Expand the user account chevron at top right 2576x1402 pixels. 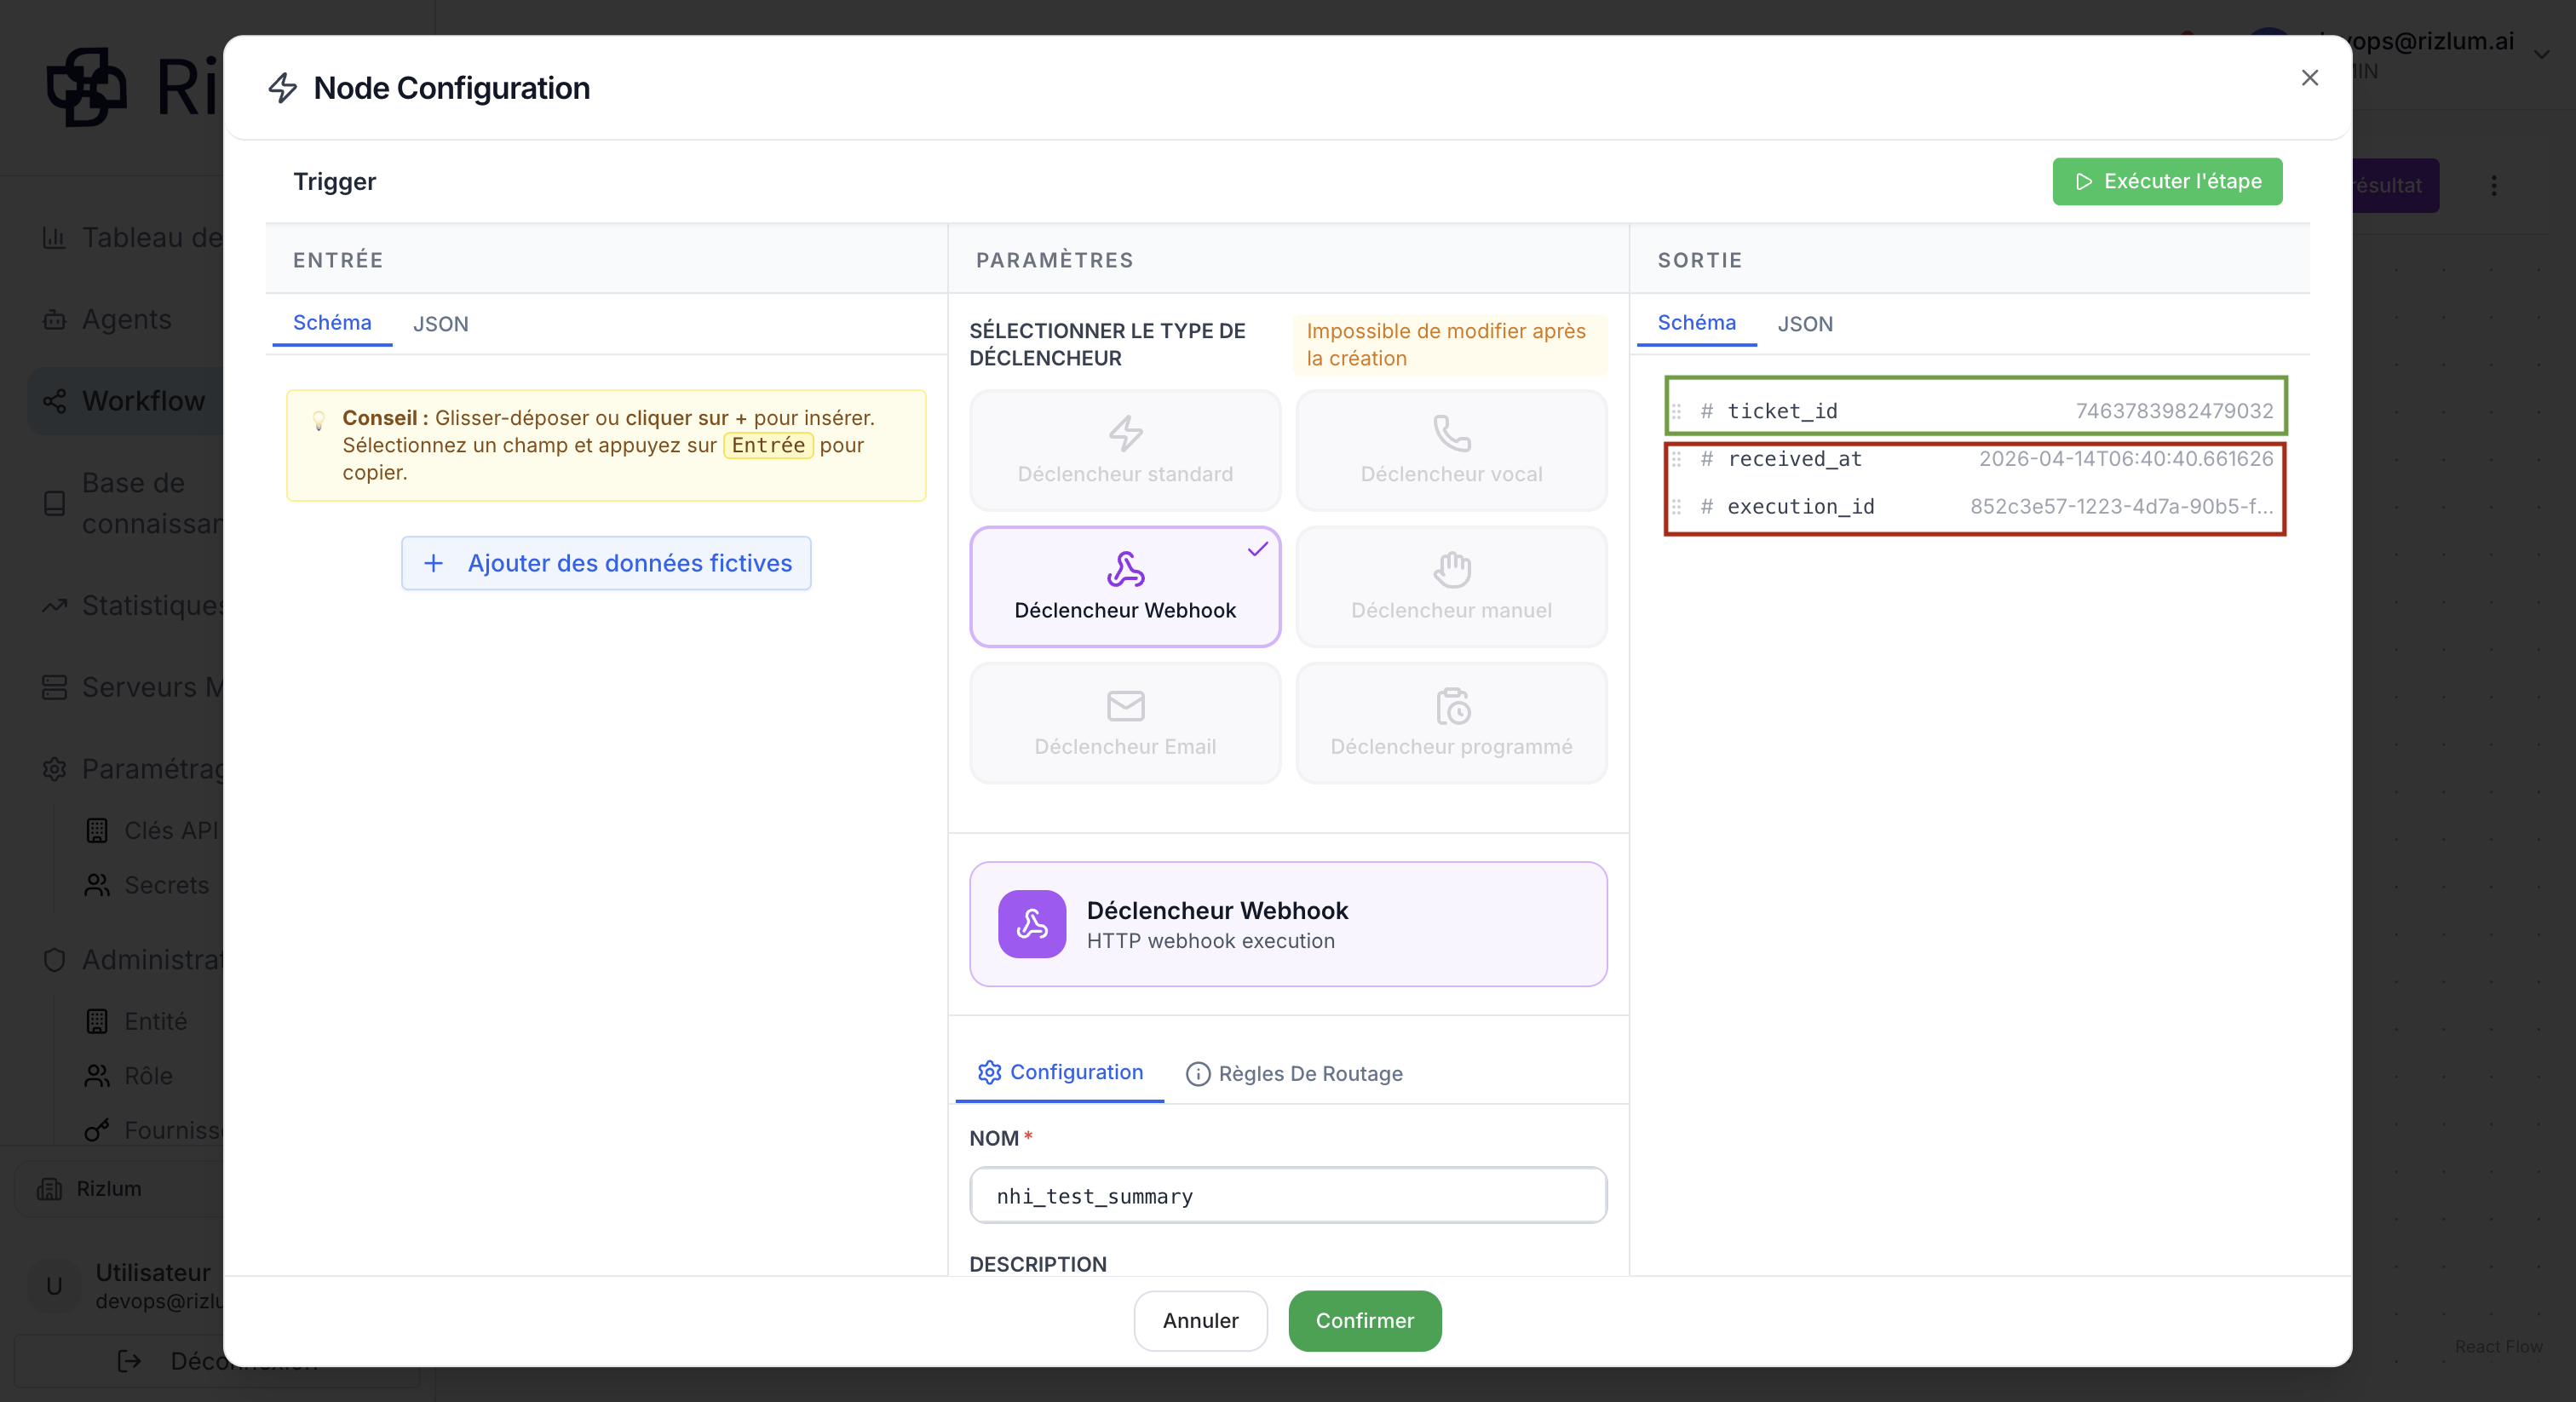point(2541,55)
